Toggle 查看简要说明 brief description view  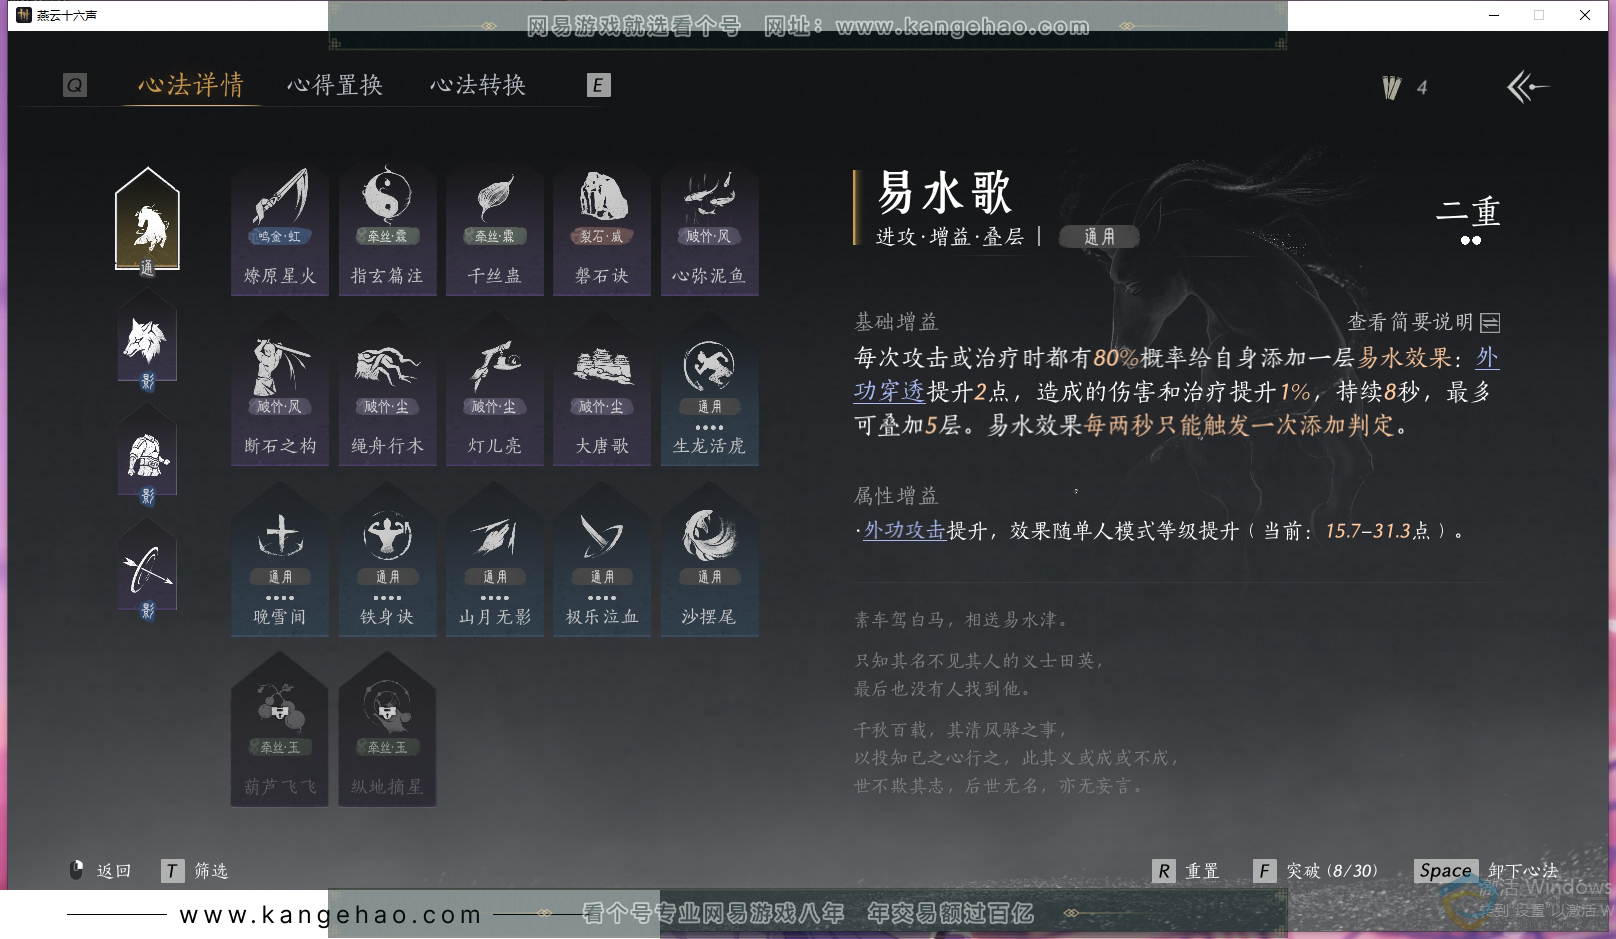[1424, 322]
